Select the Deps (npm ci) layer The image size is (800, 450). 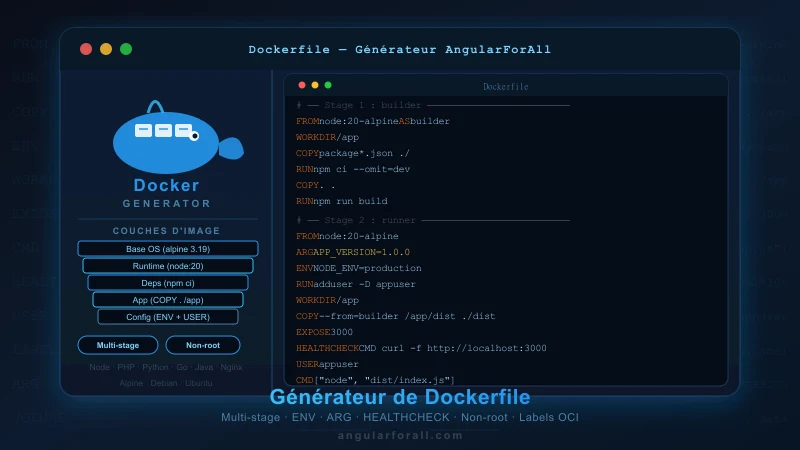tap(168, 283)
